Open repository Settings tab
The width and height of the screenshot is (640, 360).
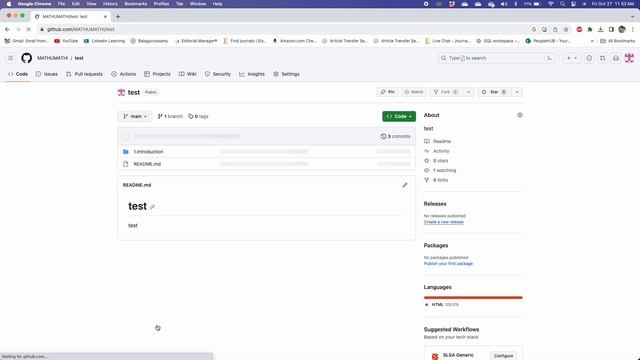286,74
